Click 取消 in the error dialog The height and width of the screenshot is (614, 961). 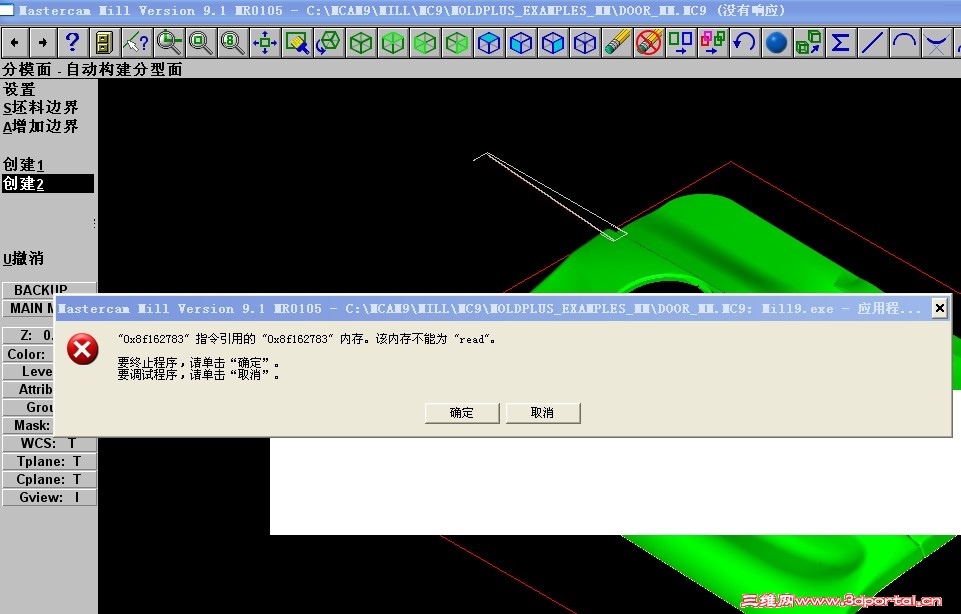pyautogui.click(x=543, y=413)
